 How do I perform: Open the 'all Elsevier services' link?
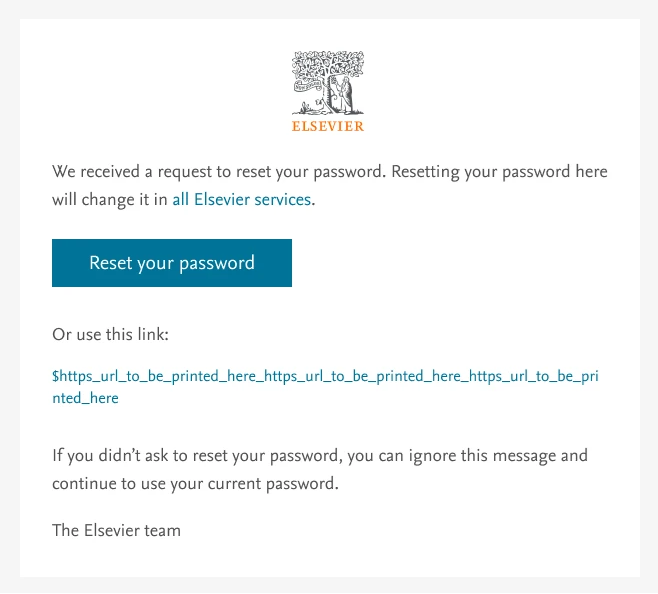click(241, 199)
